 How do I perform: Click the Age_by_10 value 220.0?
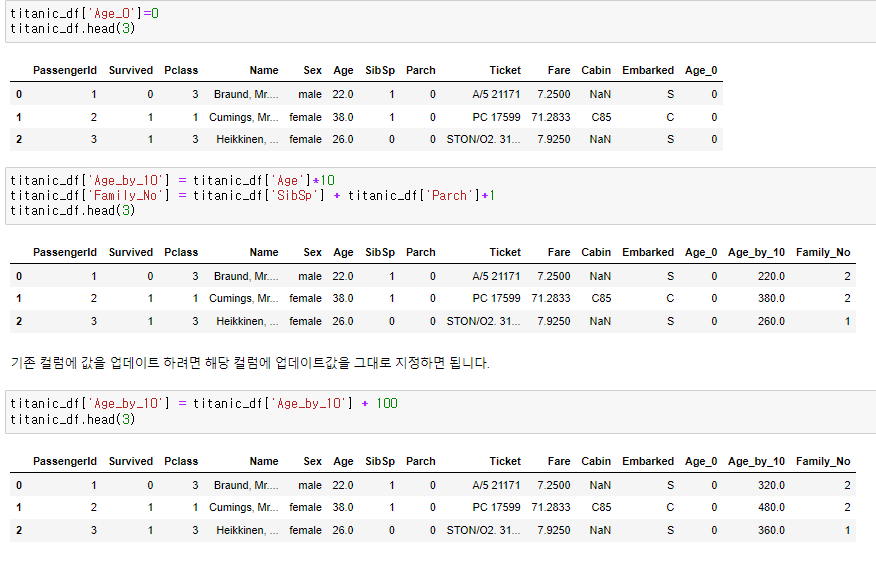pos(771,276)
